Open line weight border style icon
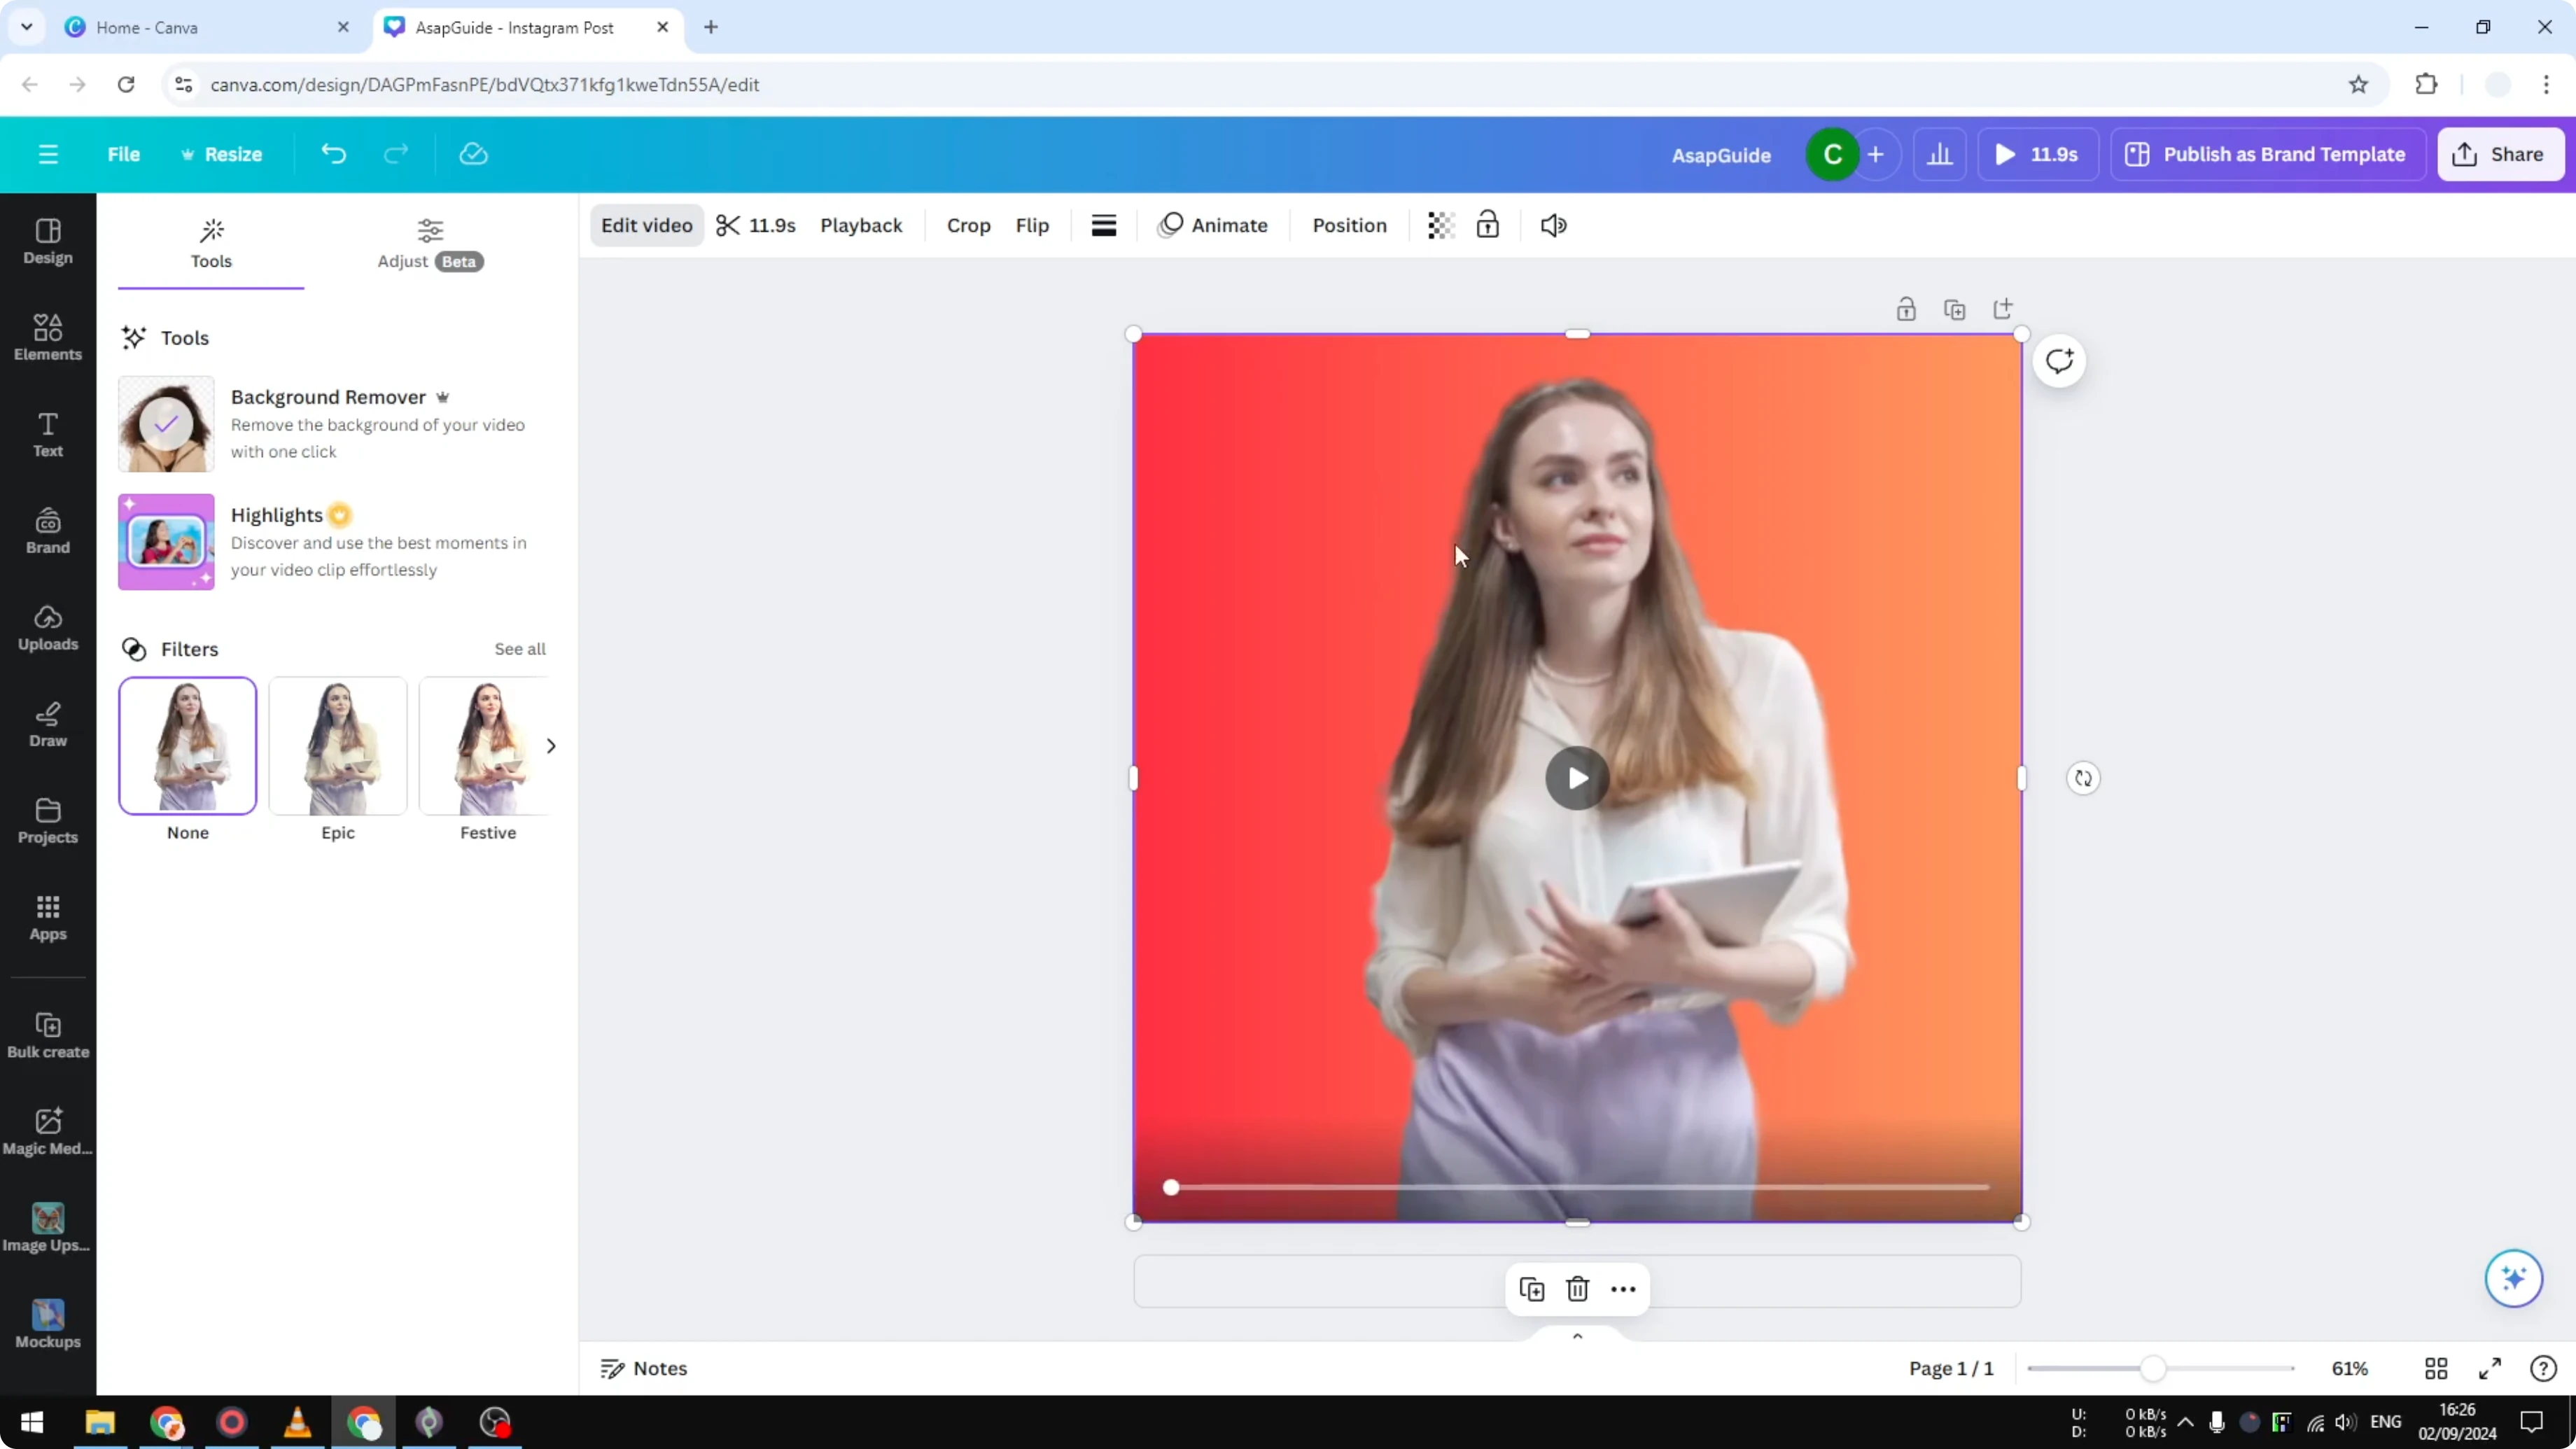 [1104, 225]
